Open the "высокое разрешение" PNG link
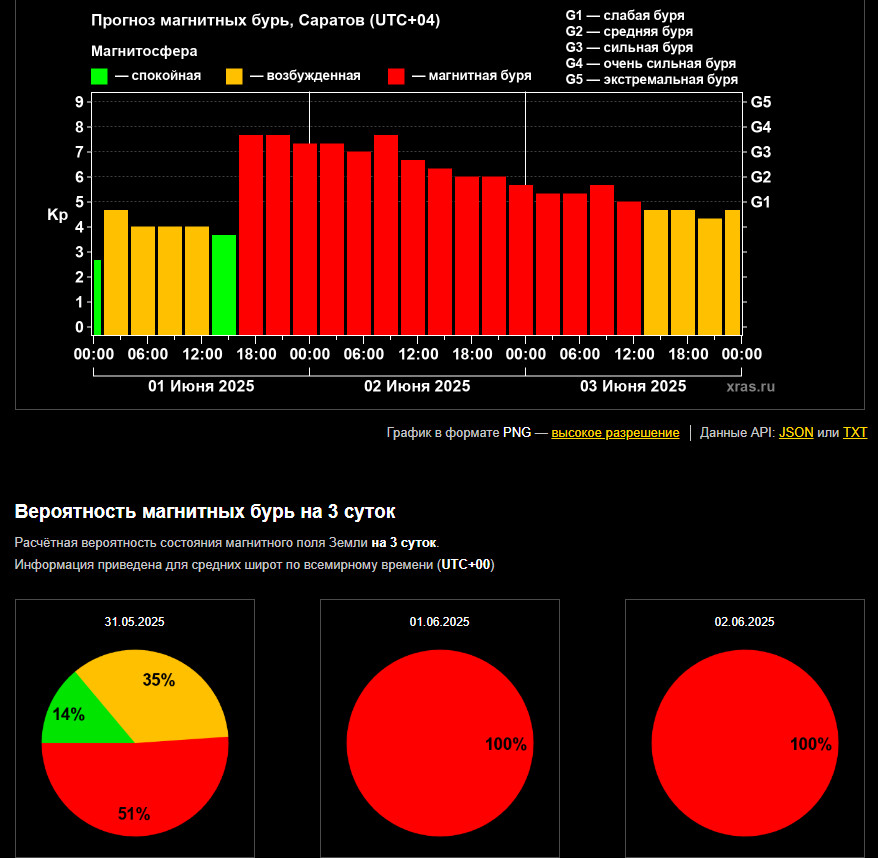The image size is (878, 858). [615, 433]
